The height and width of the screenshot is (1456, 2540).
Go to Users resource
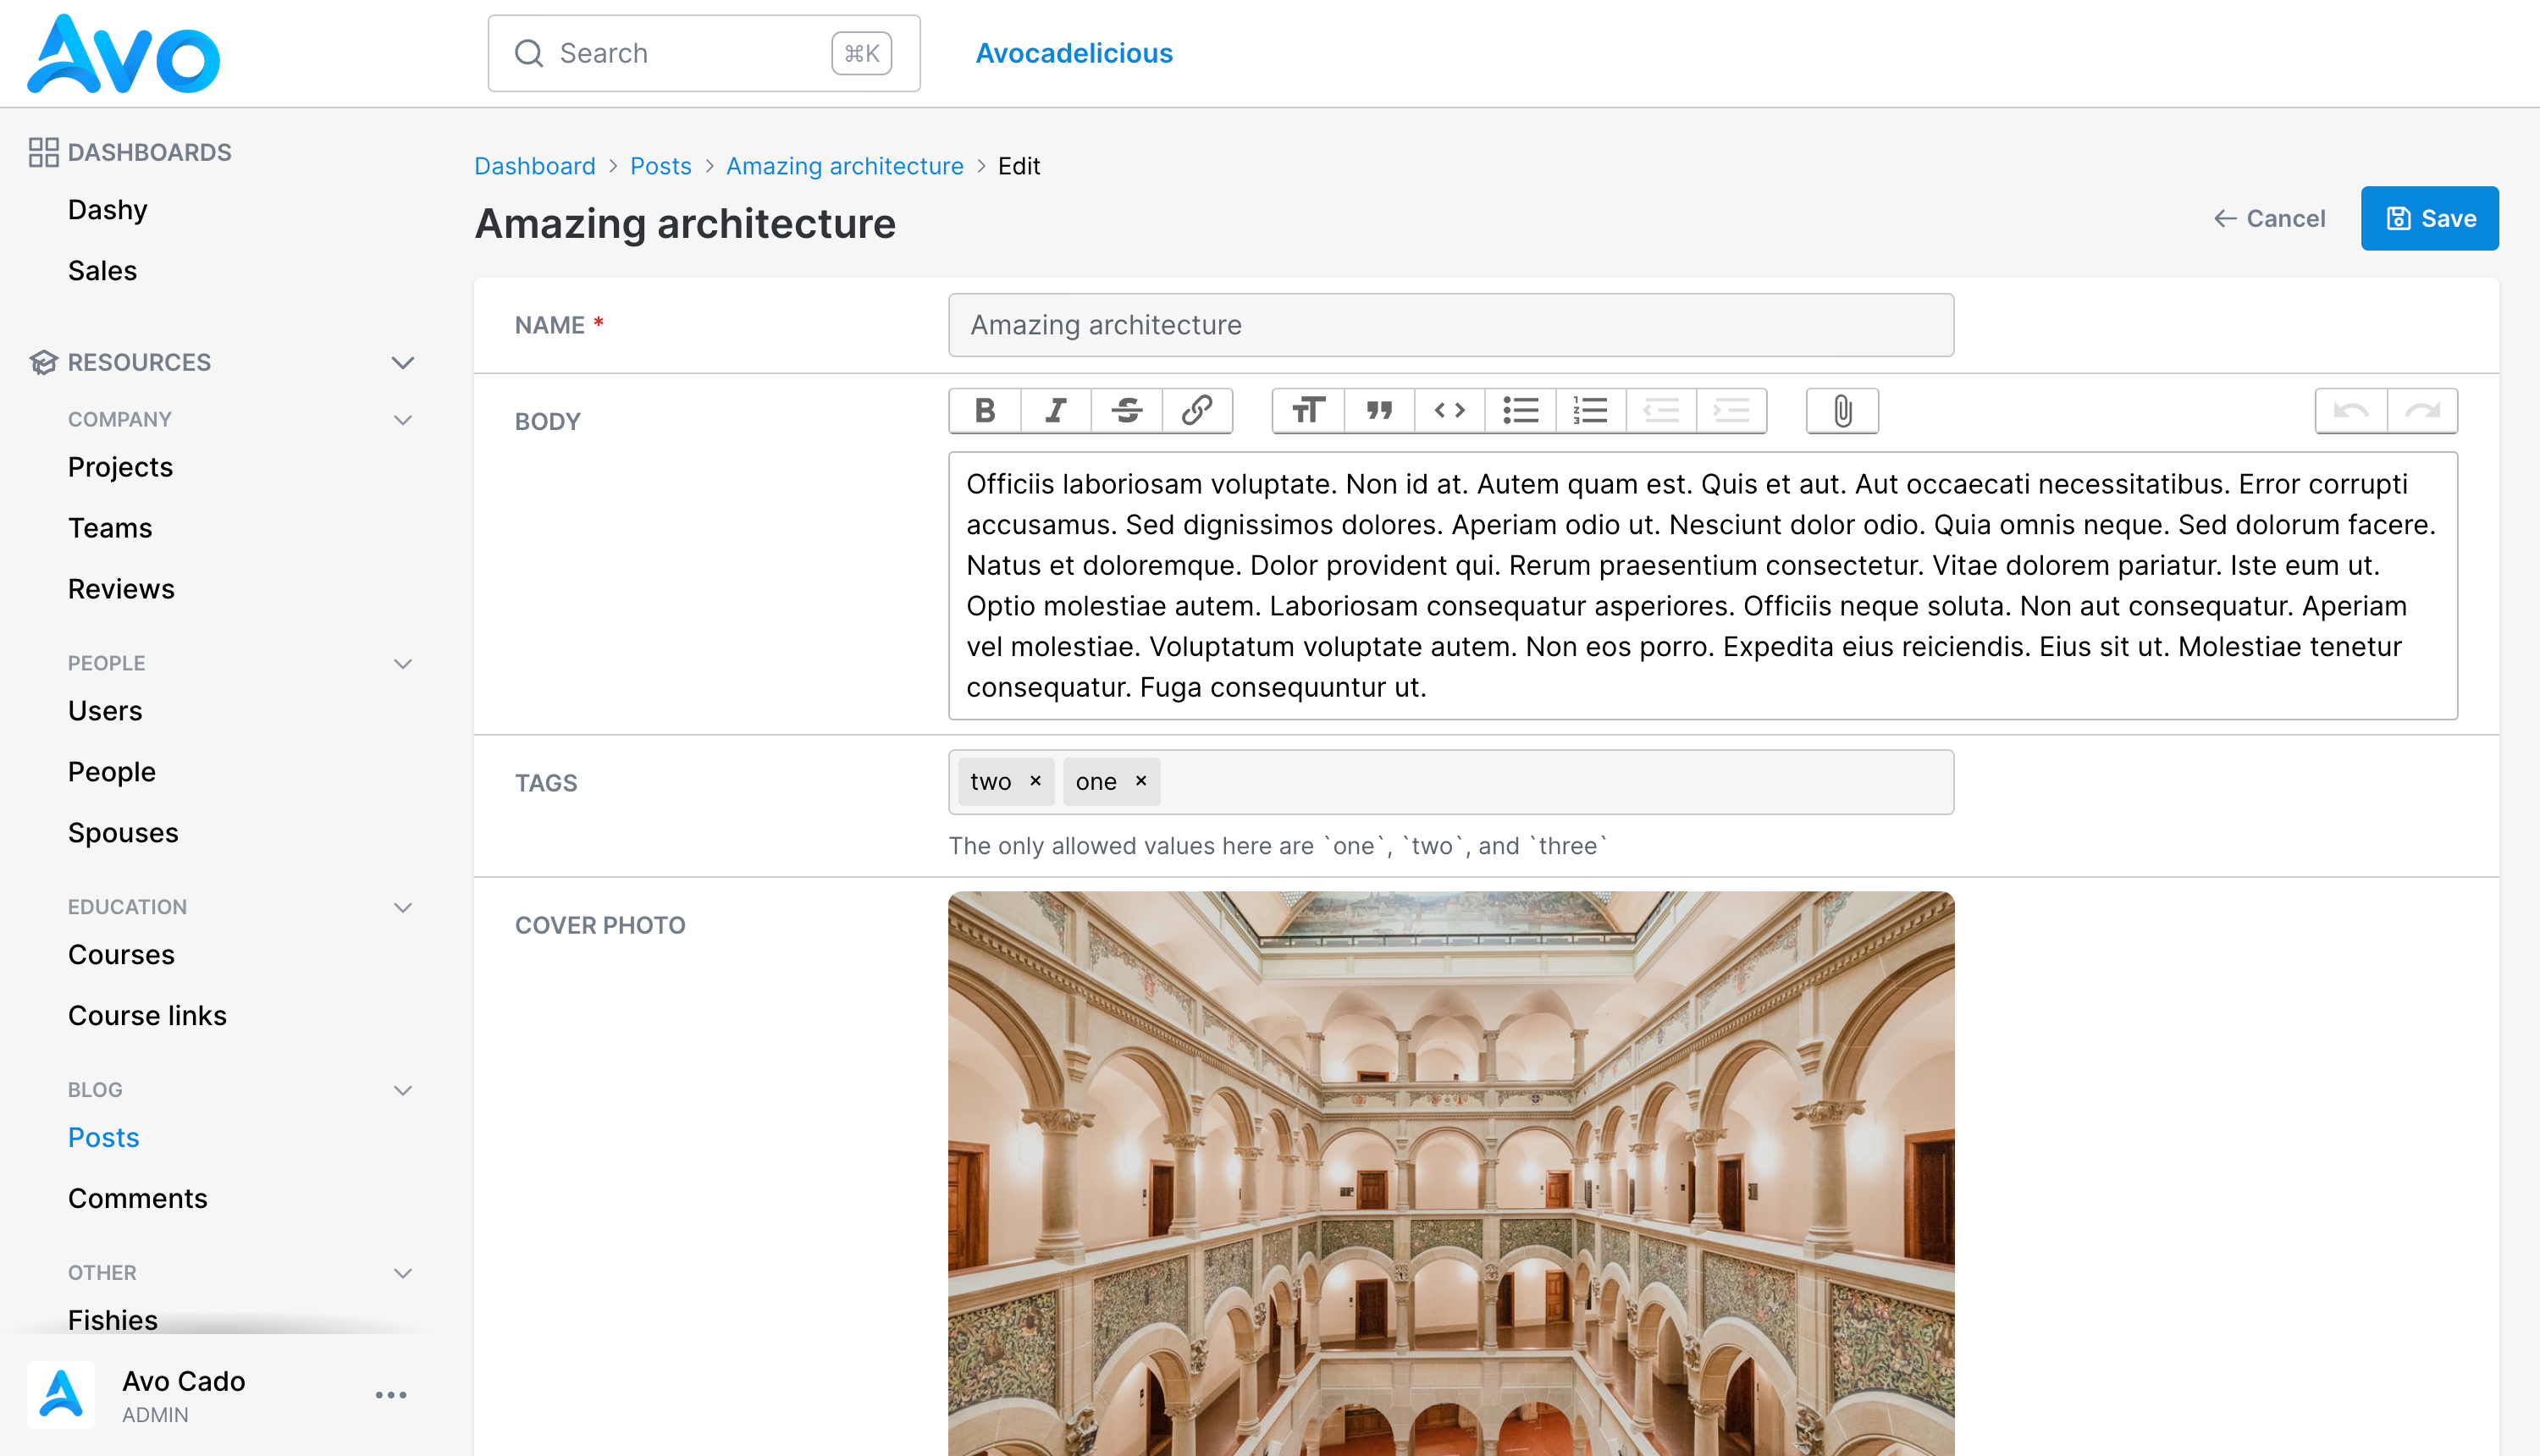(x=105, y=711)
